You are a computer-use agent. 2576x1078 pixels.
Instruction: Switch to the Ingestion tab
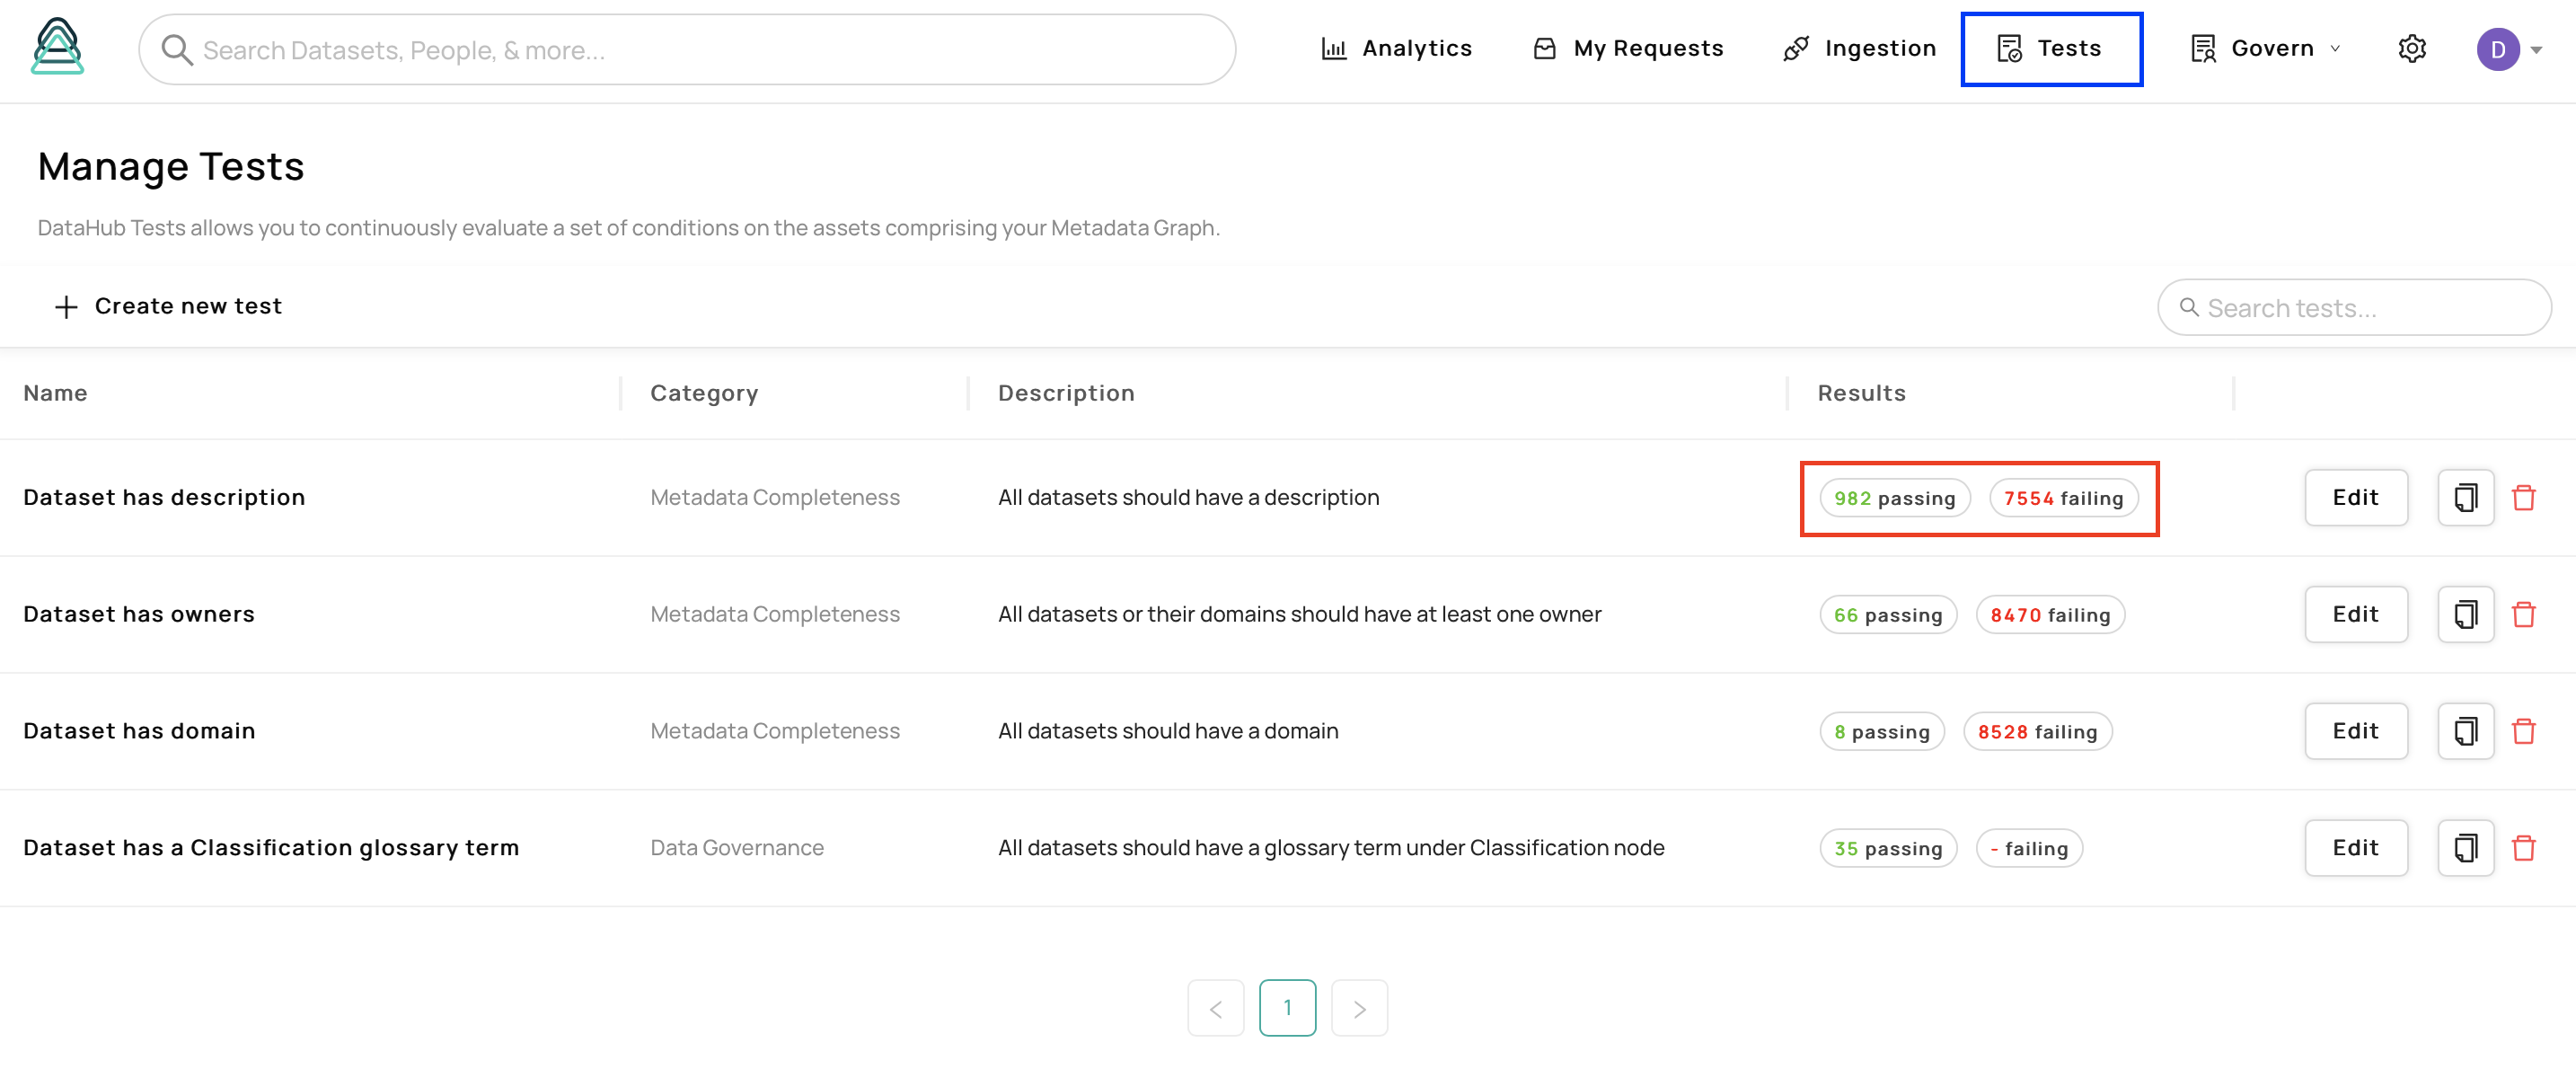1860,48
